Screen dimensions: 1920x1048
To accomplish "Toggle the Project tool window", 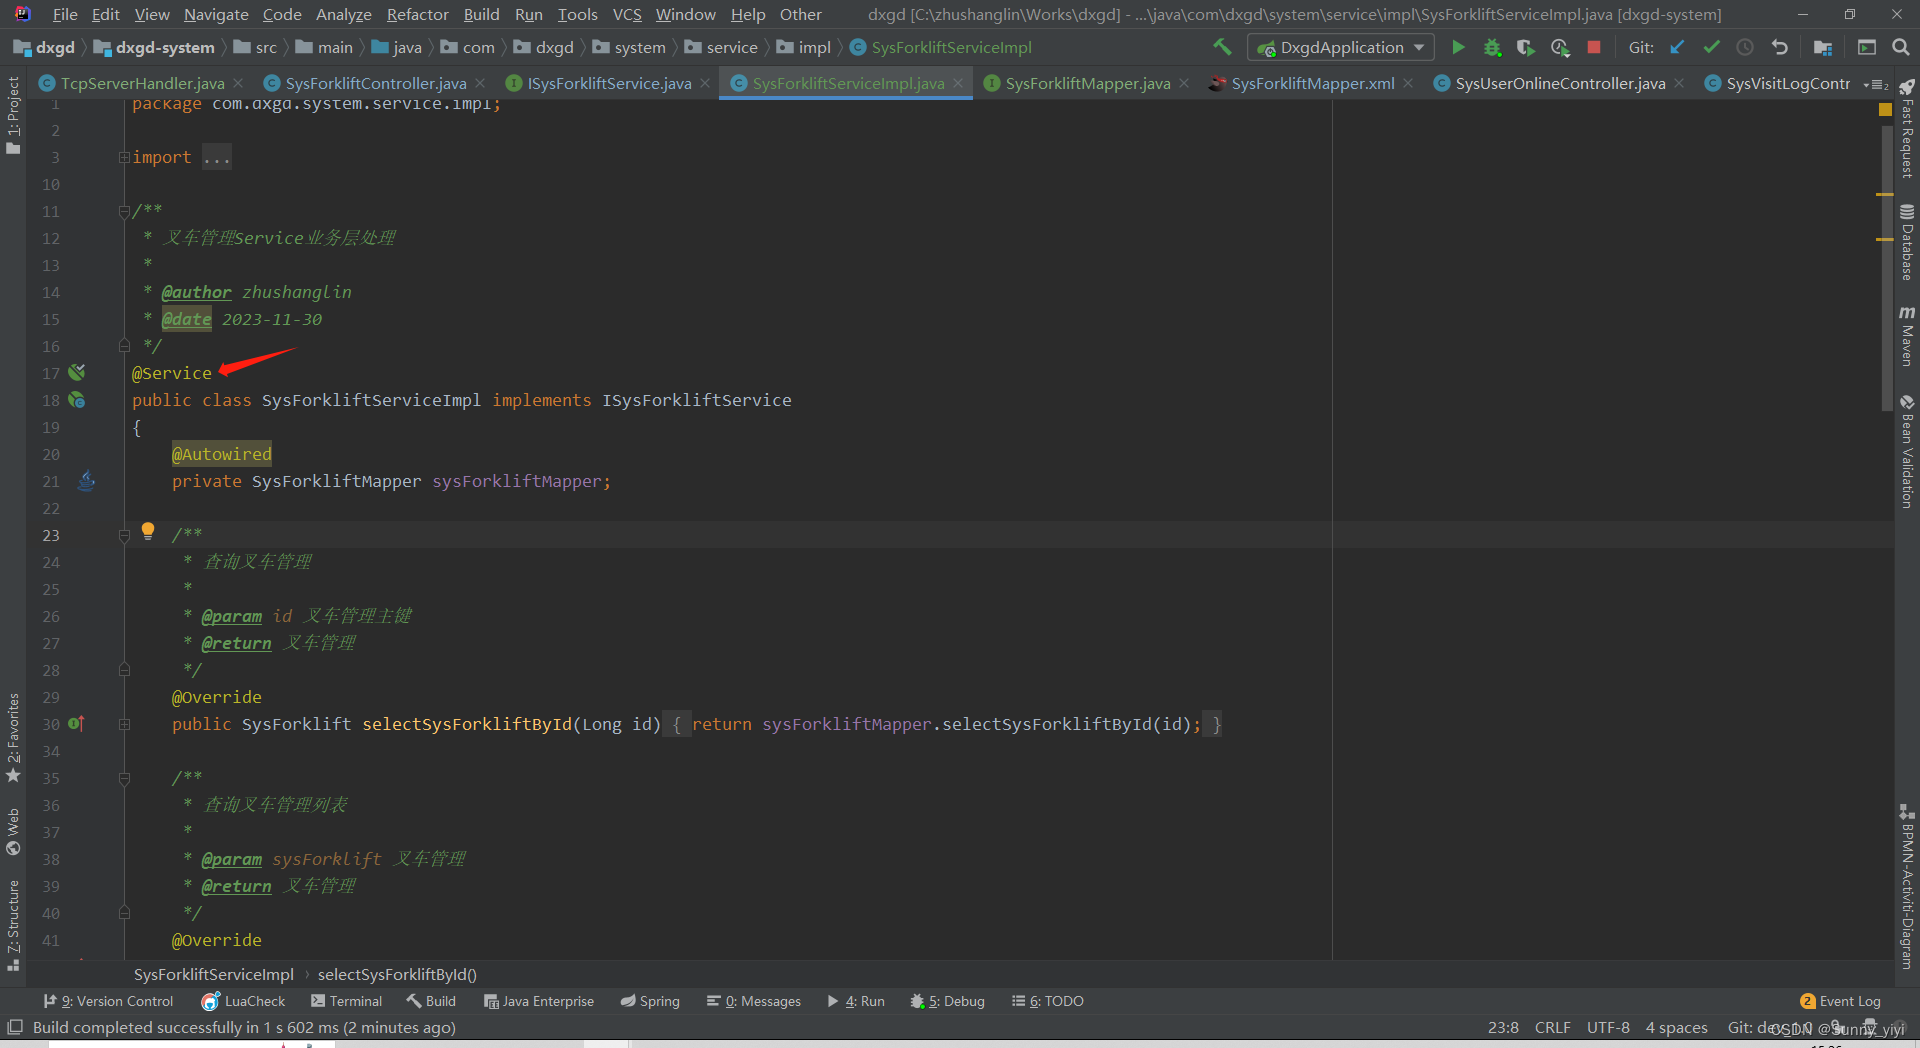I will 13,114.
